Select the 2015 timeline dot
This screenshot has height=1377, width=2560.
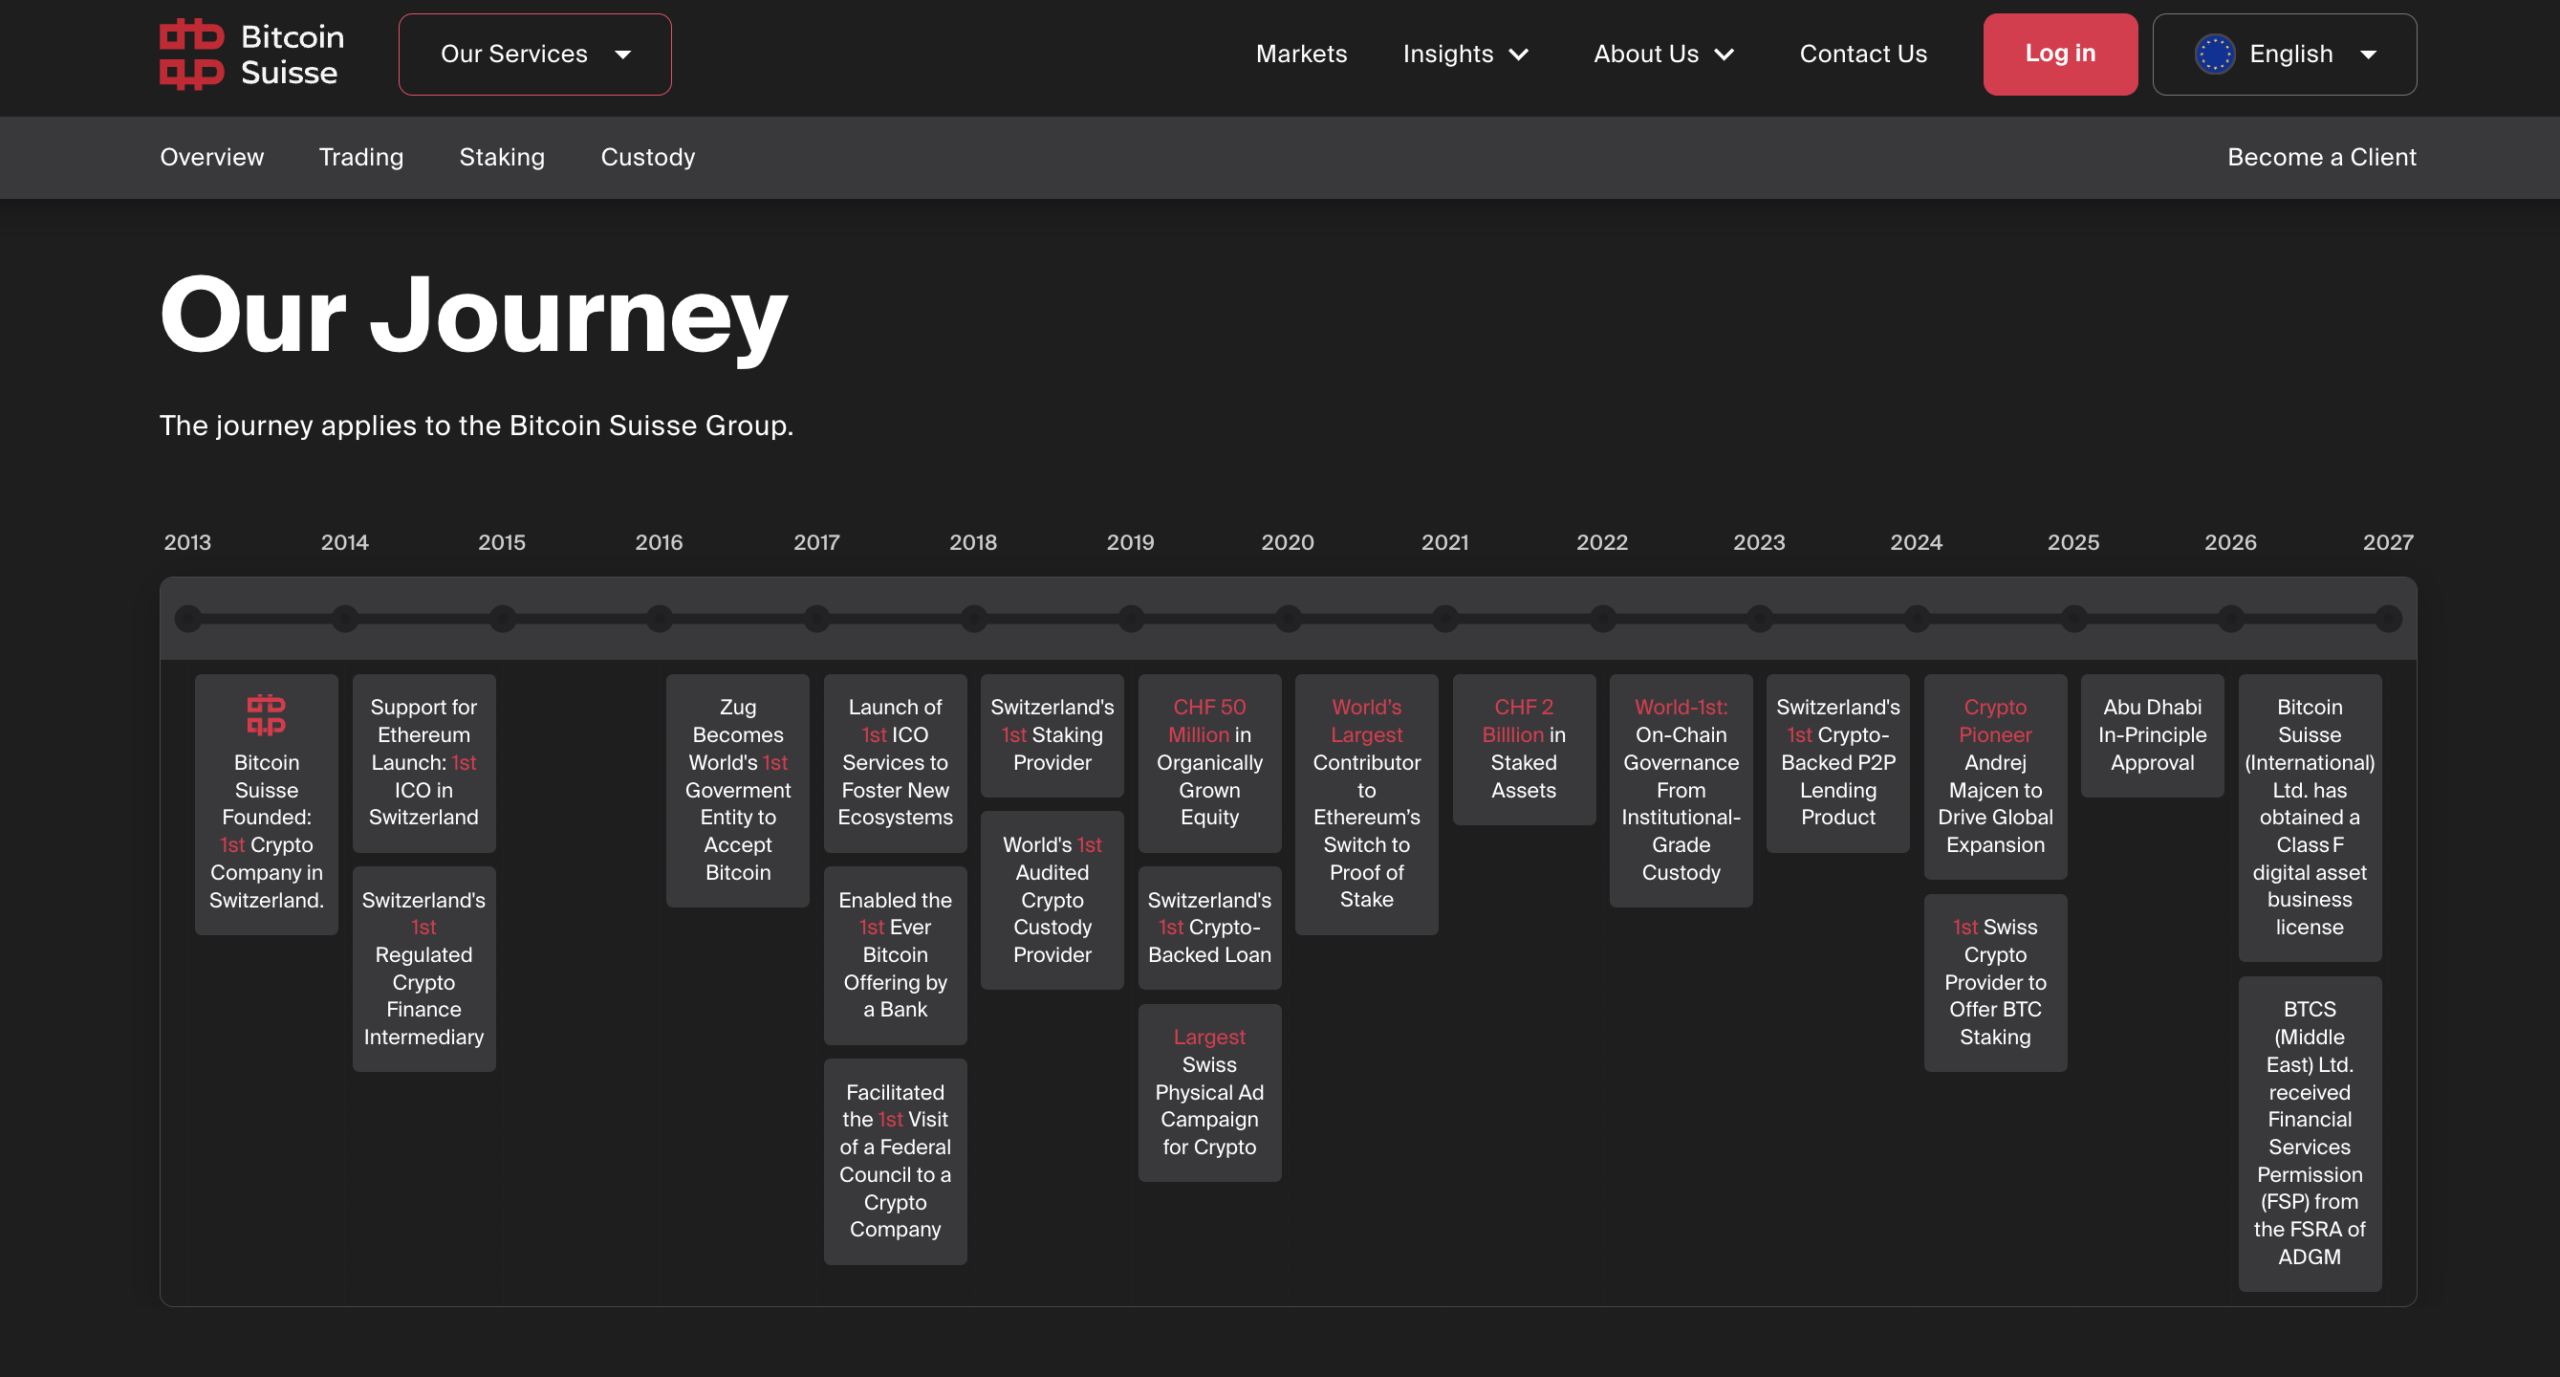coord(502,618)
